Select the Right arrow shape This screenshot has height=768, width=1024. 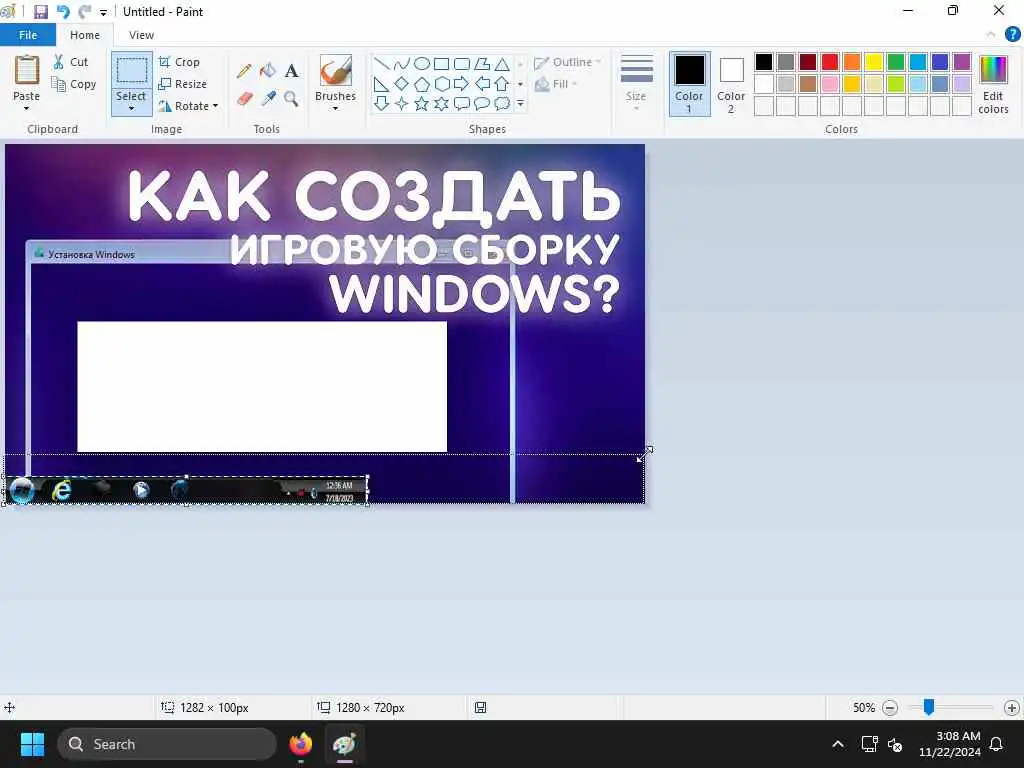pyautogui.click(x=462, y=84)
